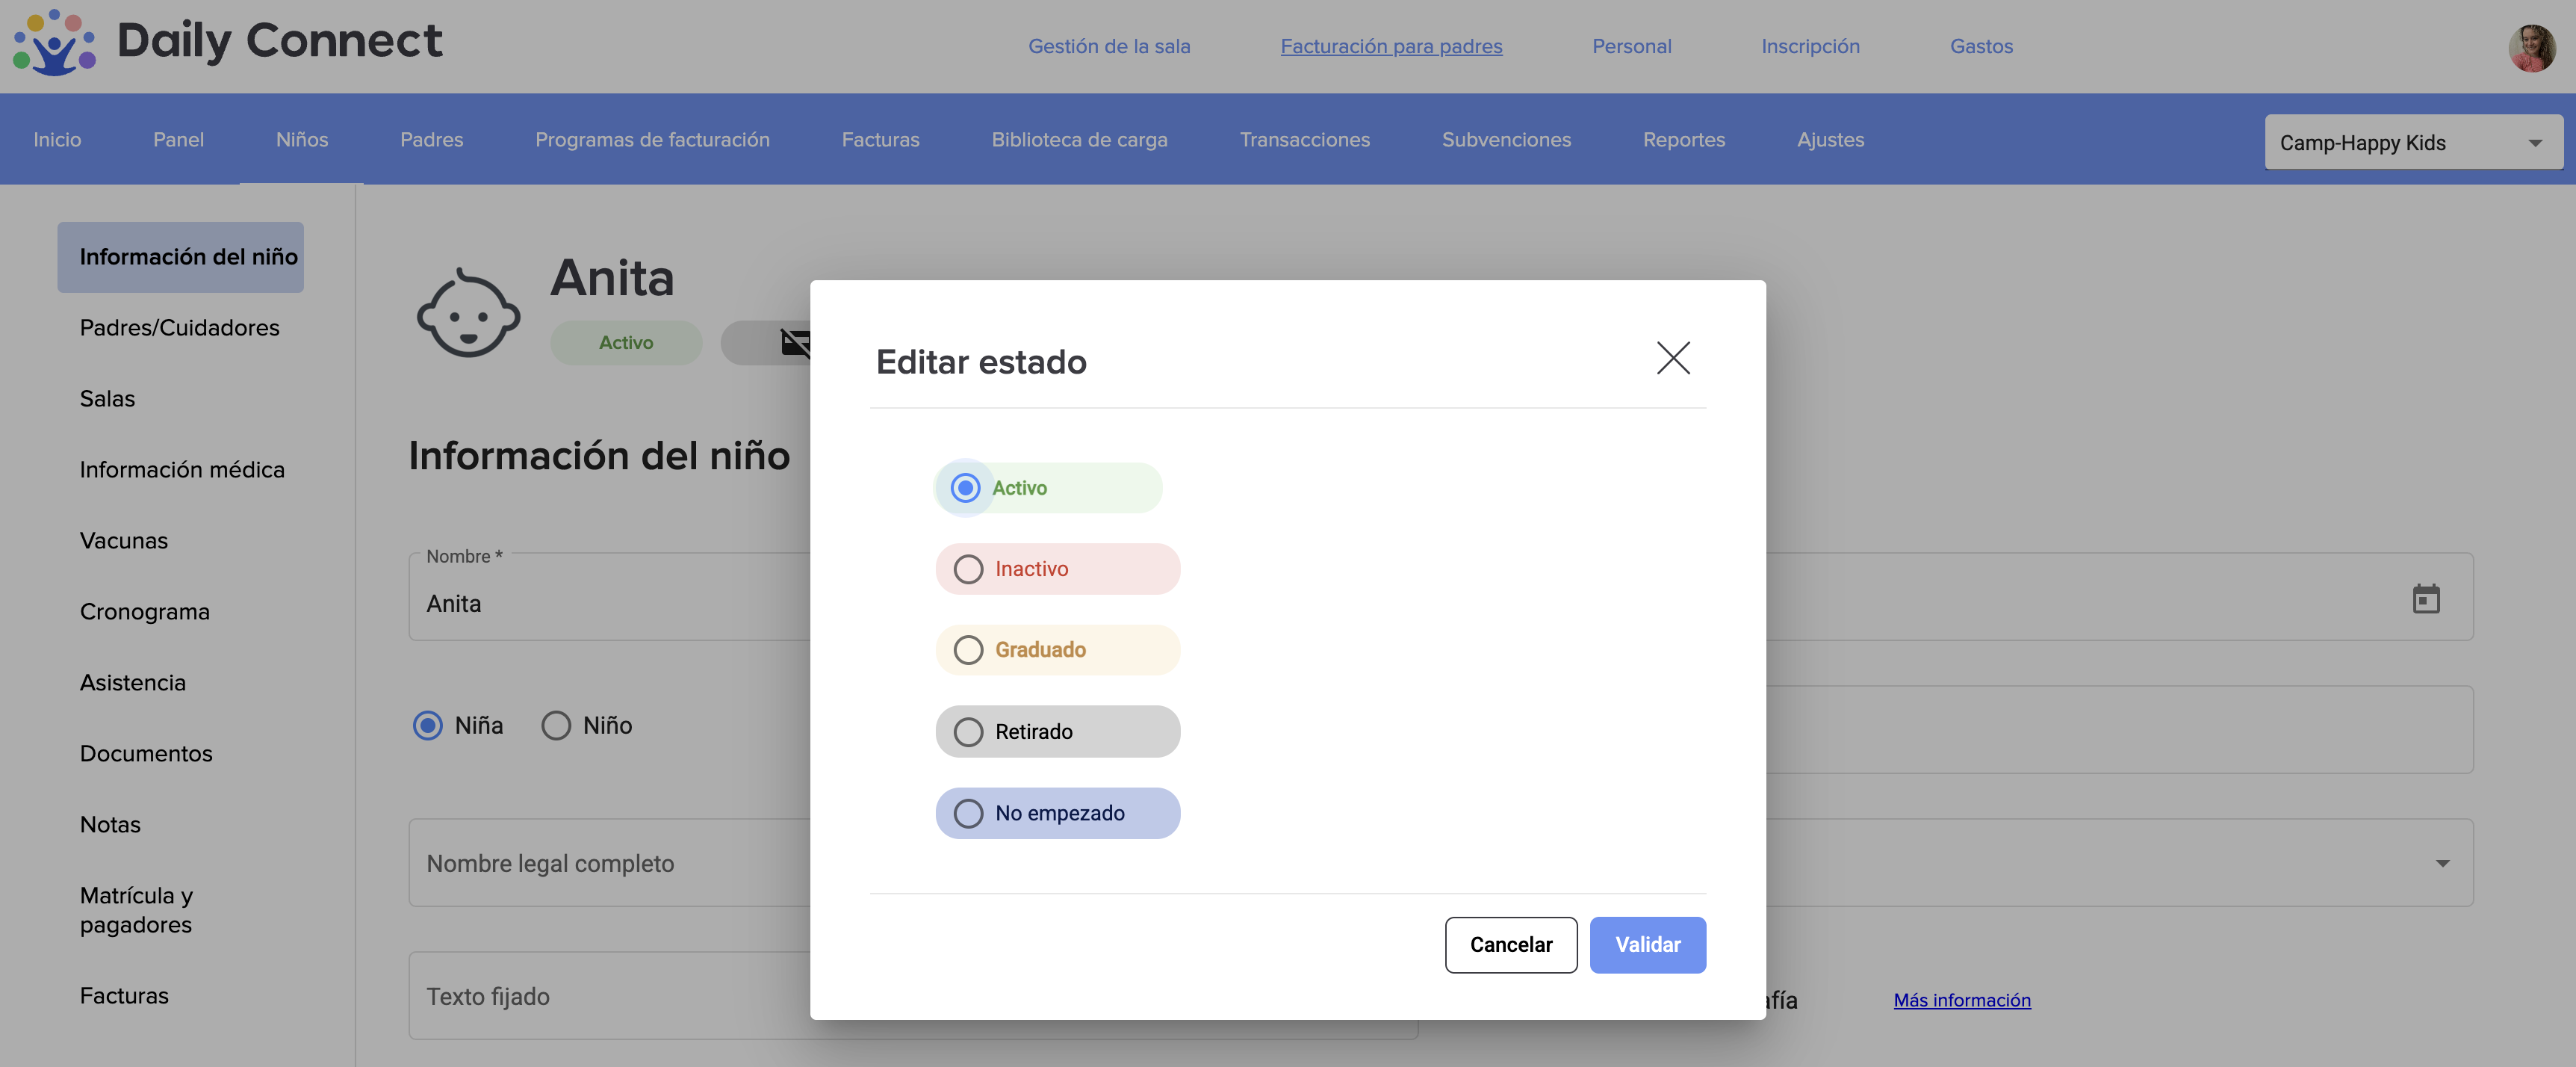
Task: Open the Más información link
Action: tap(1961, 1000)
